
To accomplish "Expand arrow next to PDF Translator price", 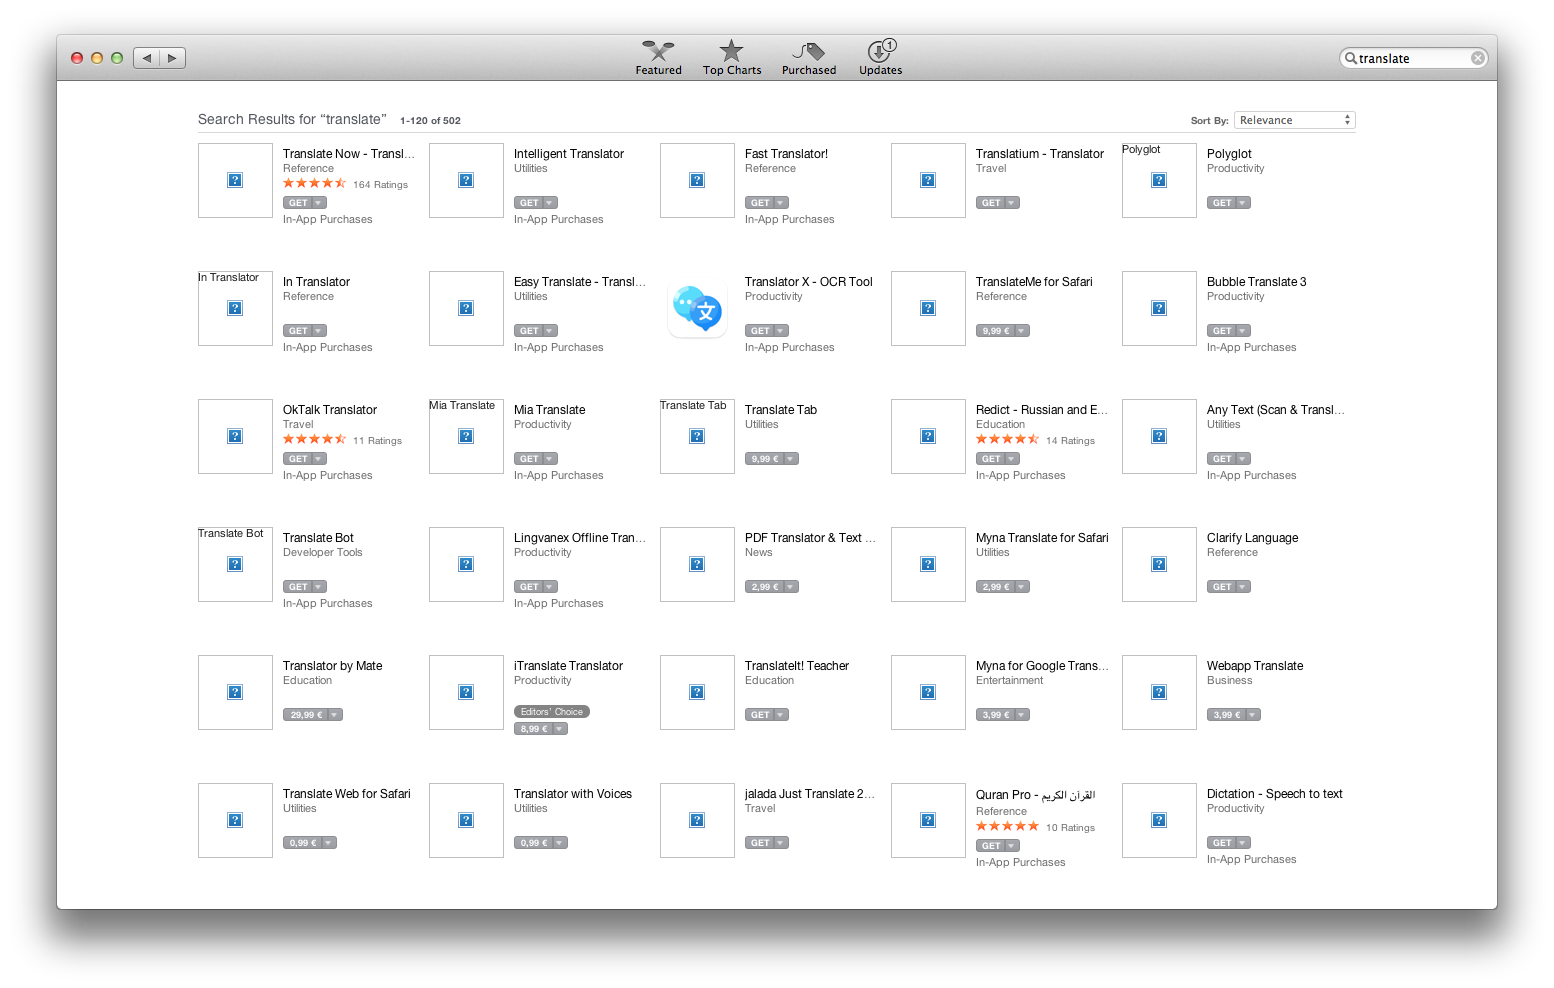I will [792, 587].
